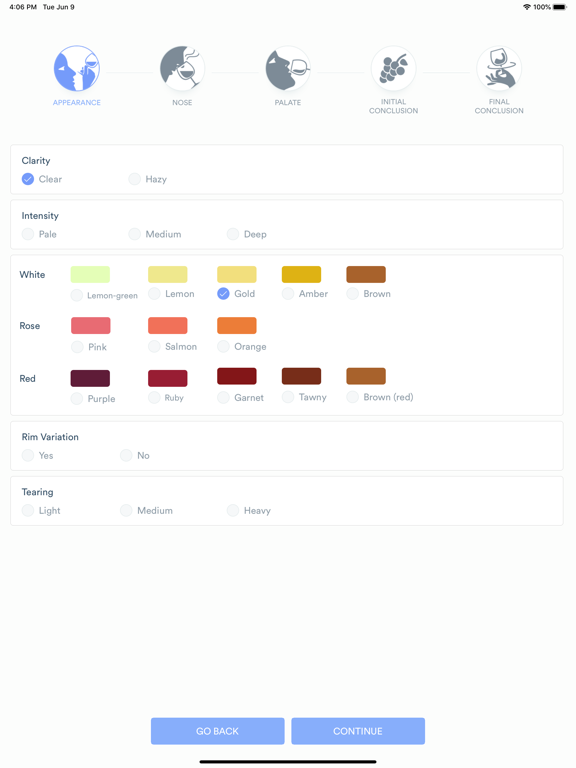Select Hazy clarity option

(x=135, y=179)
